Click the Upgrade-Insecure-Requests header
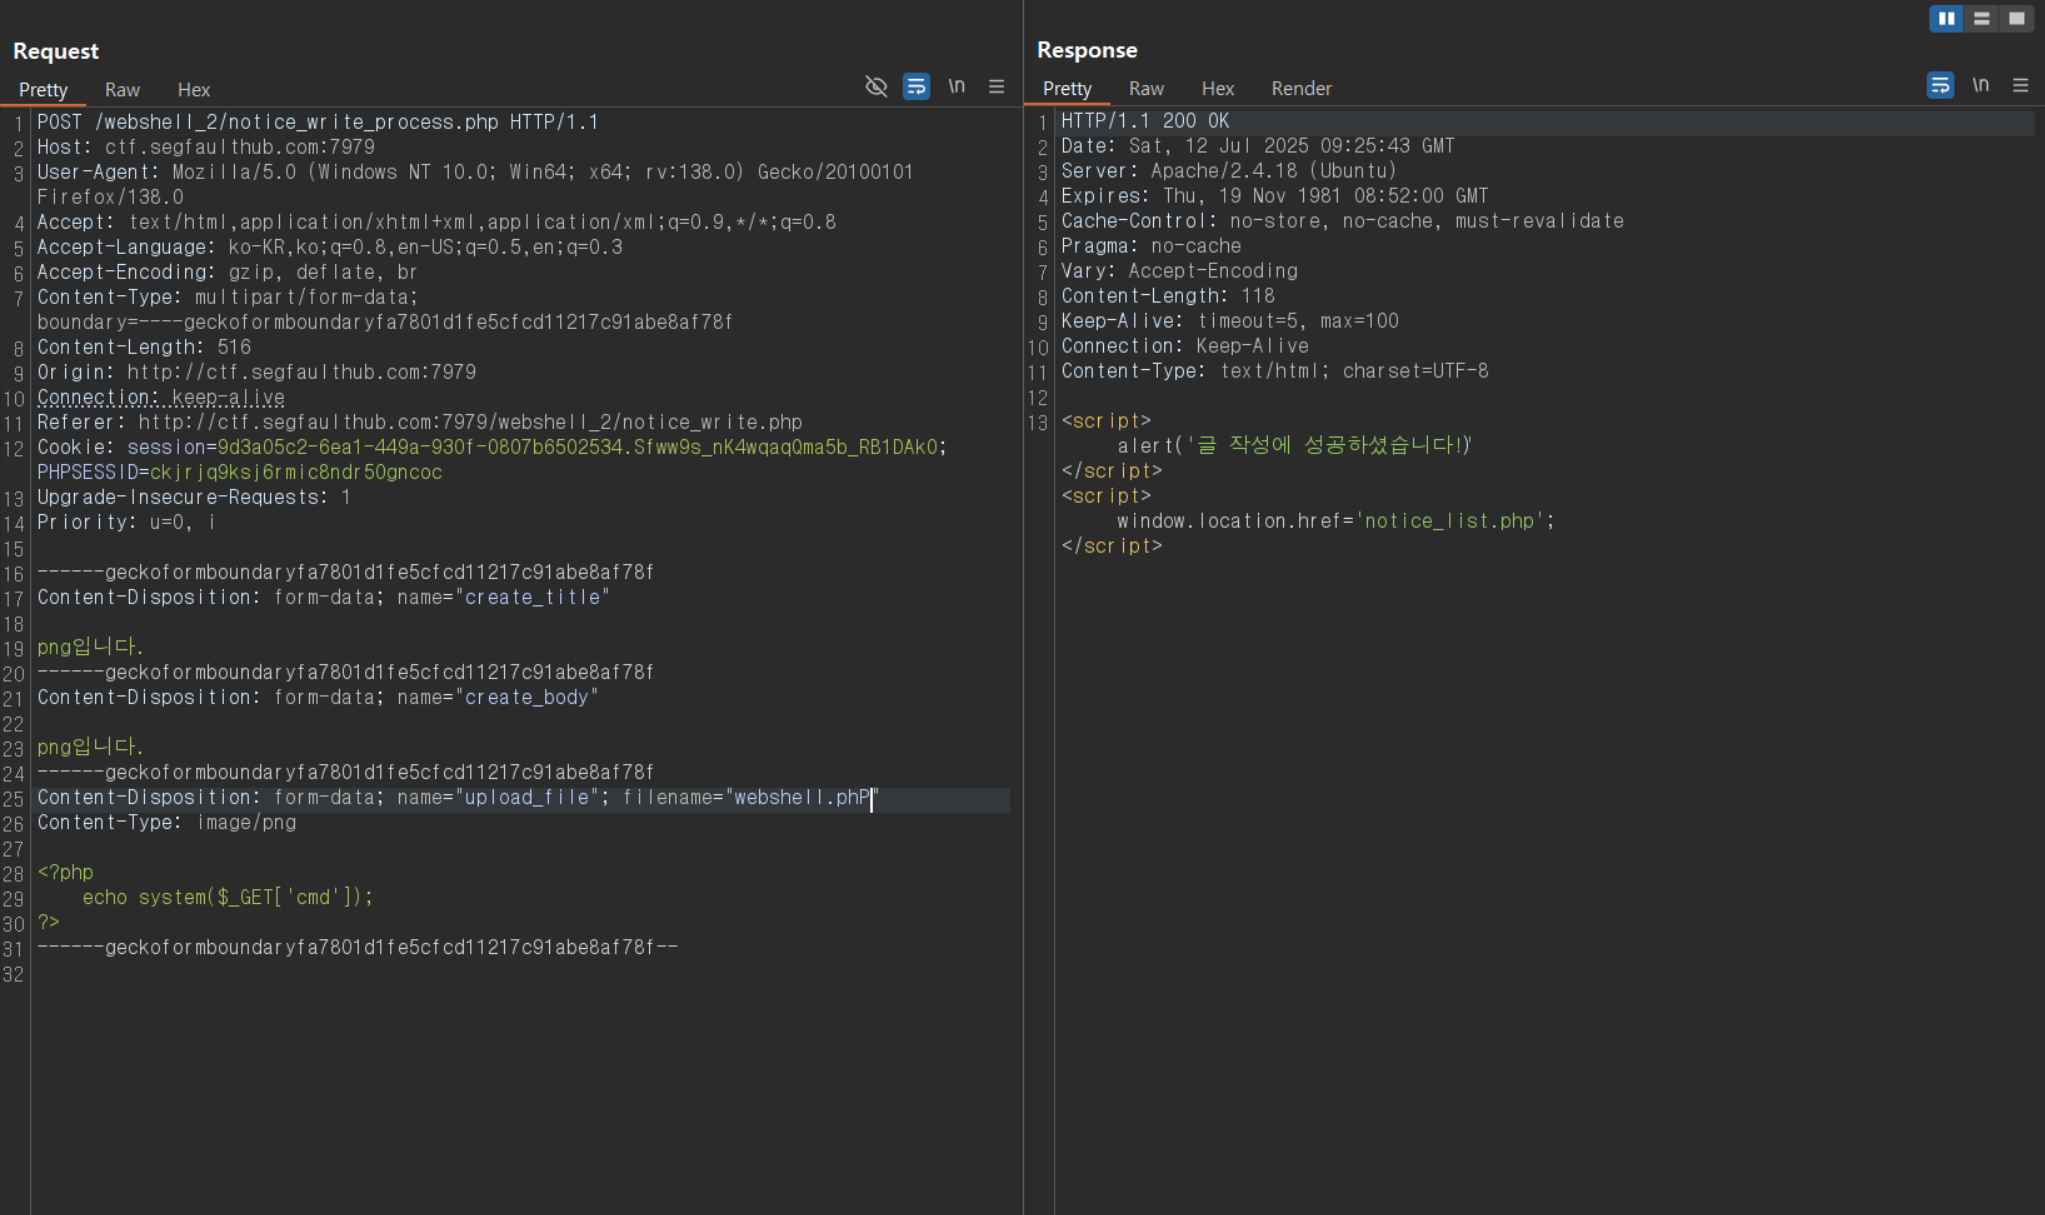Screen dimensions: 2045x1215 [x=194, y=497]
